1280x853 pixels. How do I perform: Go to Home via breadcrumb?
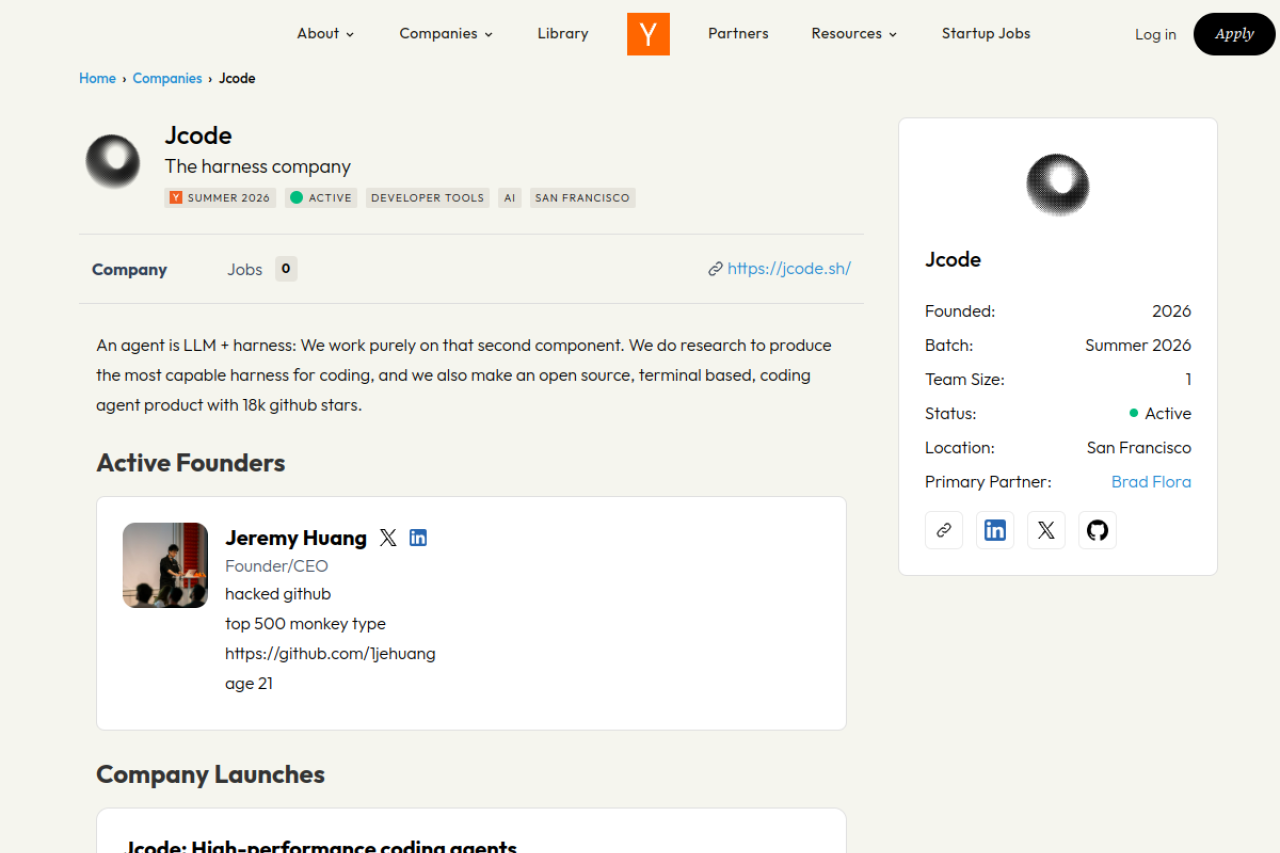click(98, 78)
